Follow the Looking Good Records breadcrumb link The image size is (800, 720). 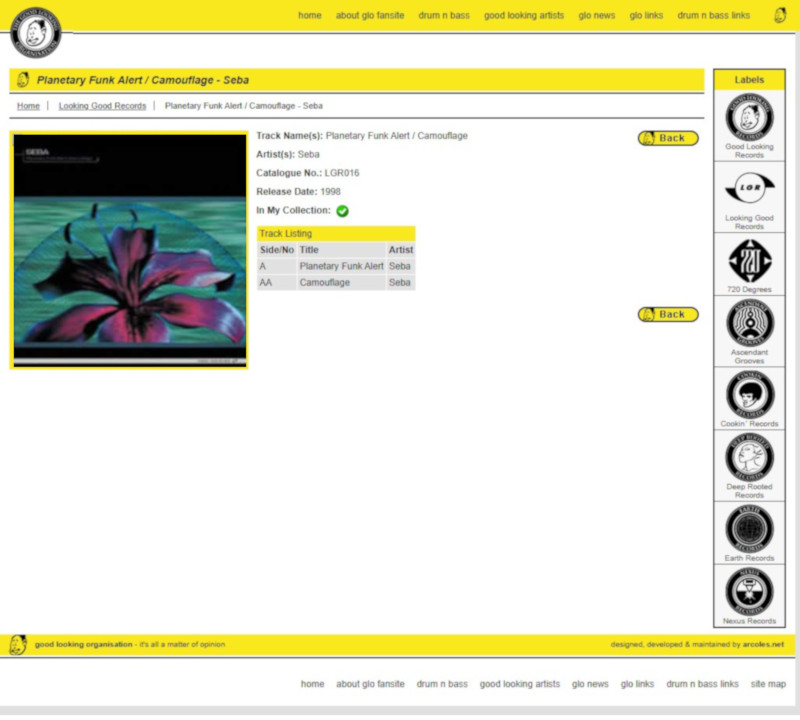click(102, 106)
